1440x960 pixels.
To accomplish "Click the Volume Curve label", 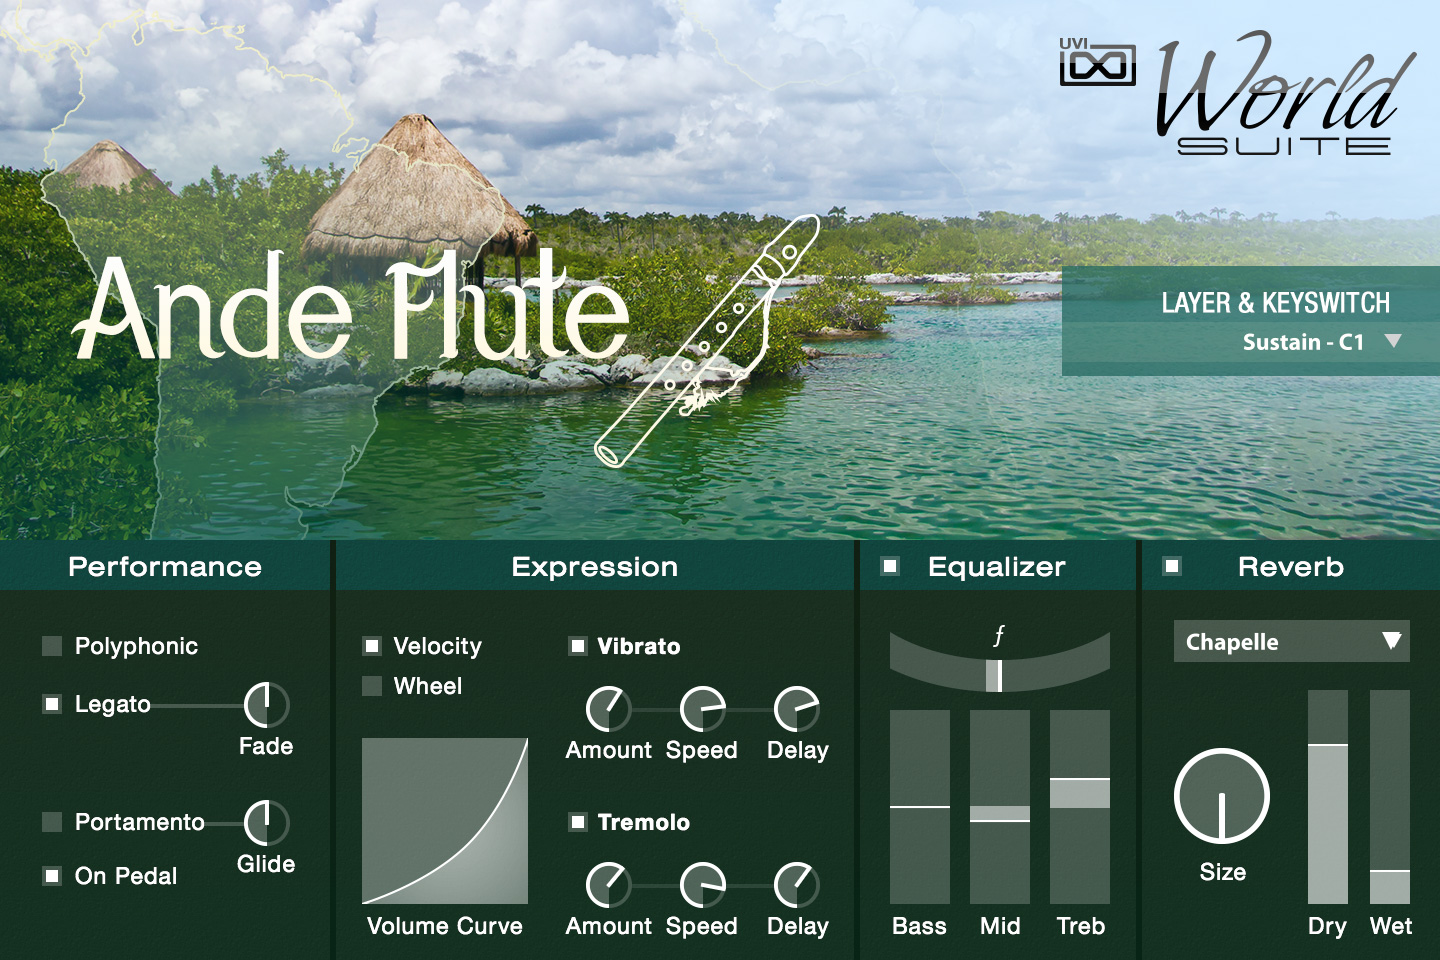I will coord(445,926).
